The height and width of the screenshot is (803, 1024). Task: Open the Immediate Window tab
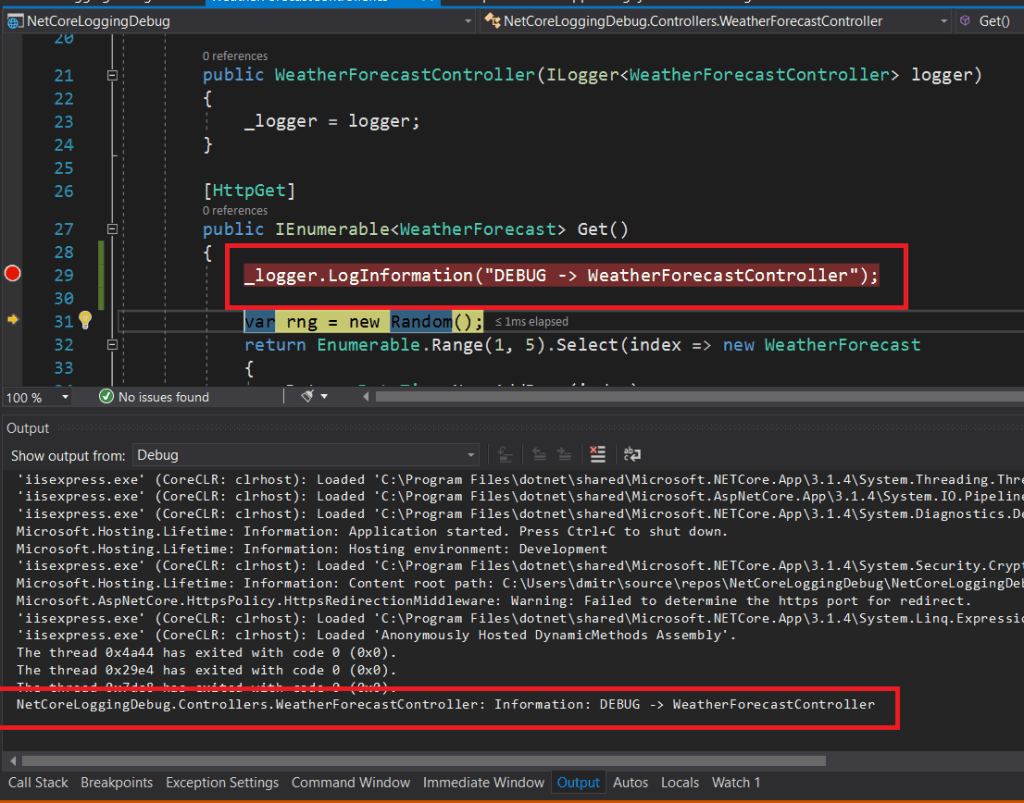pos(483,782)
